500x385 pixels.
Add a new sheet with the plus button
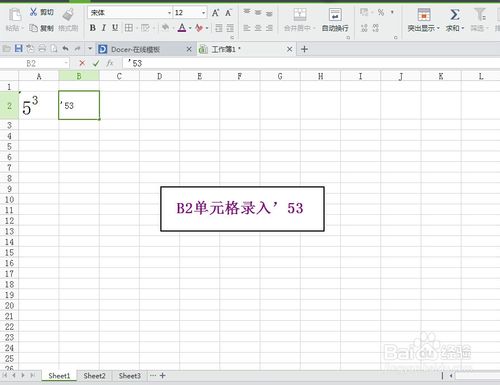[162, 376]
